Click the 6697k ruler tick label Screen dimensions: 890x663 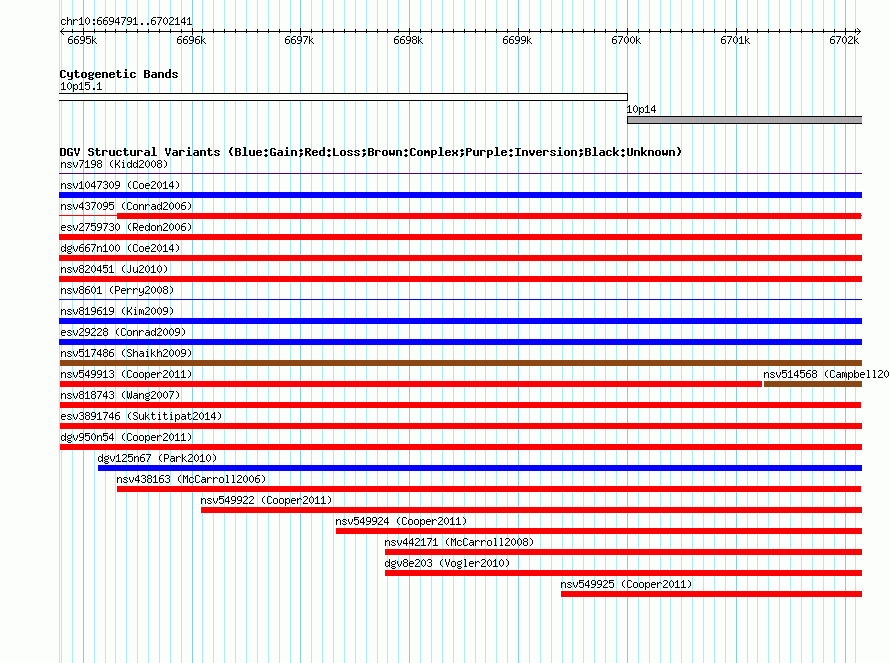pyautogui.click(x=299, y=40)
